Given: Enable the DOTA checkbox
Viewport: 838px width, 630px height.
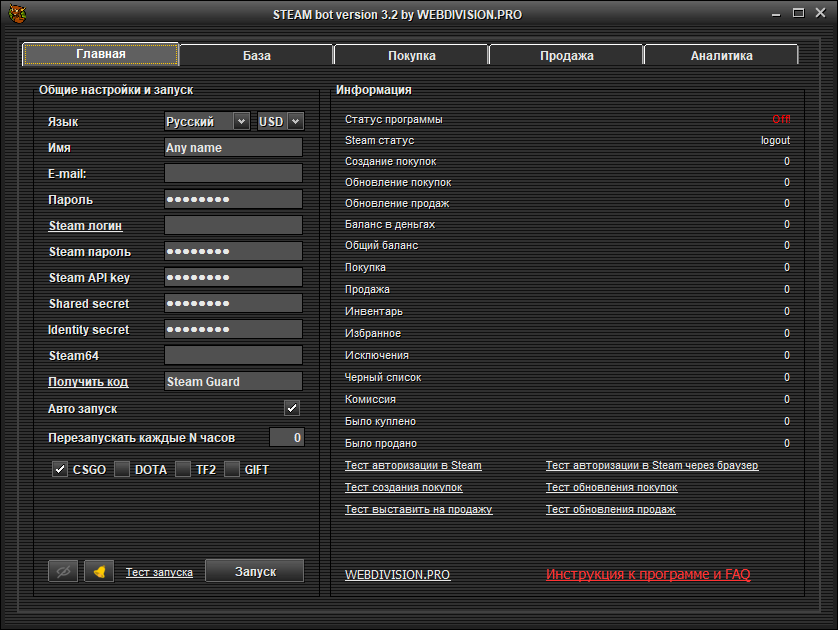Looking at the screenshot, I should tap(122, 469).
